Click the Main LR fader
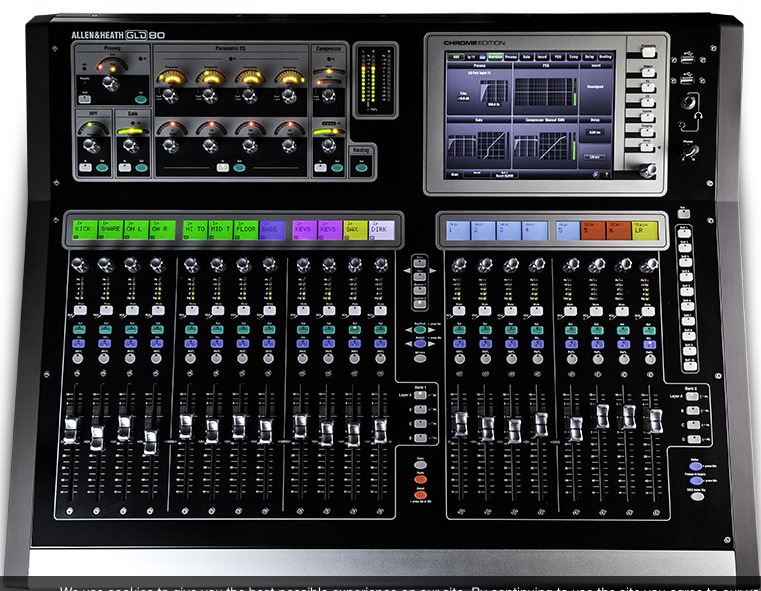 point(655,421)
